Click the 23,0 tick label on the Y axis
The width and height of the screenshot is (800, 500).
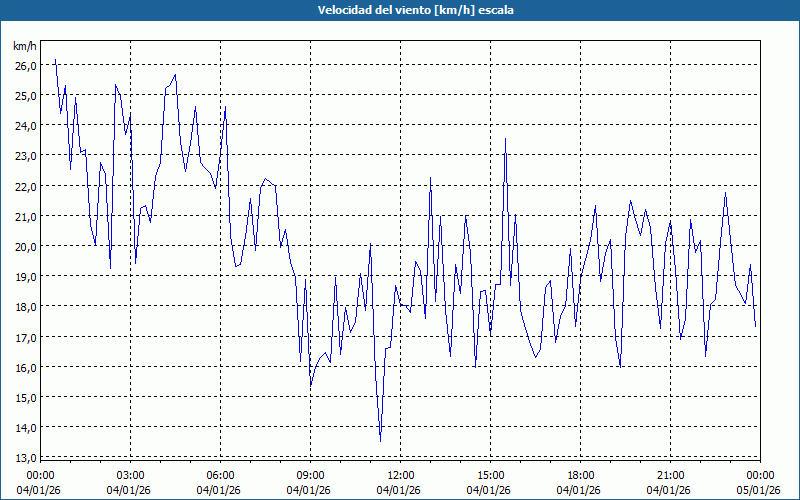click(25, 156)
